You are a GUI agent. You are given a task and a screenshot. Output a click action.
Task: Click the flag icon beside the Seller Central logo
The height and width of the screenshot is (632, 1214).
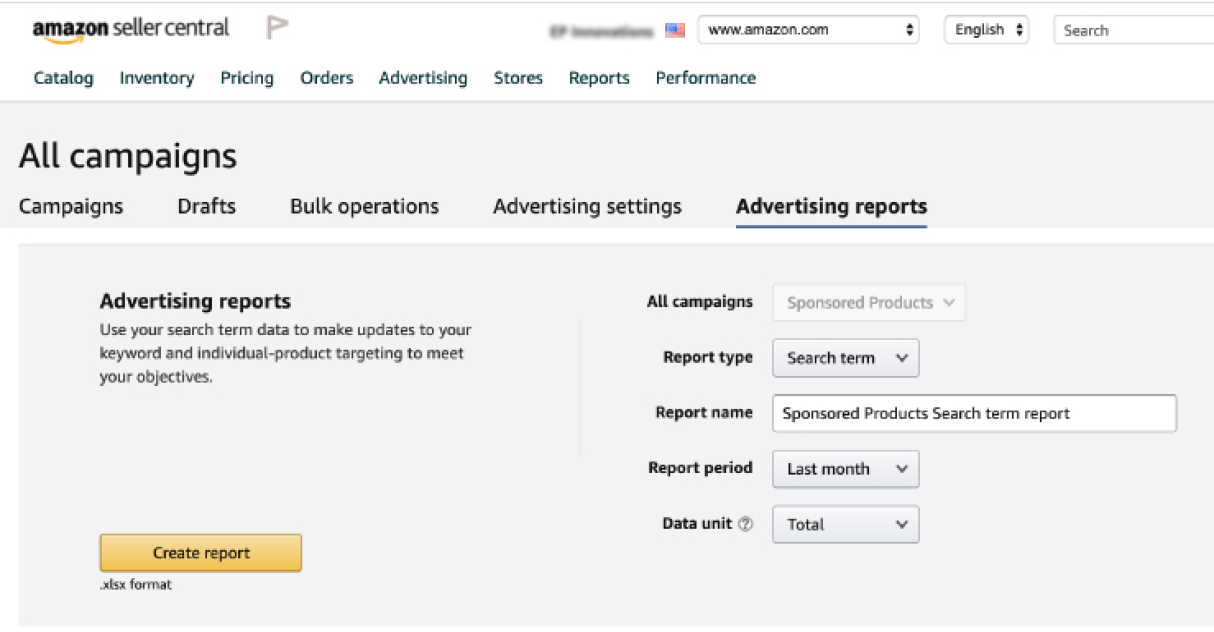click(277, 28)
